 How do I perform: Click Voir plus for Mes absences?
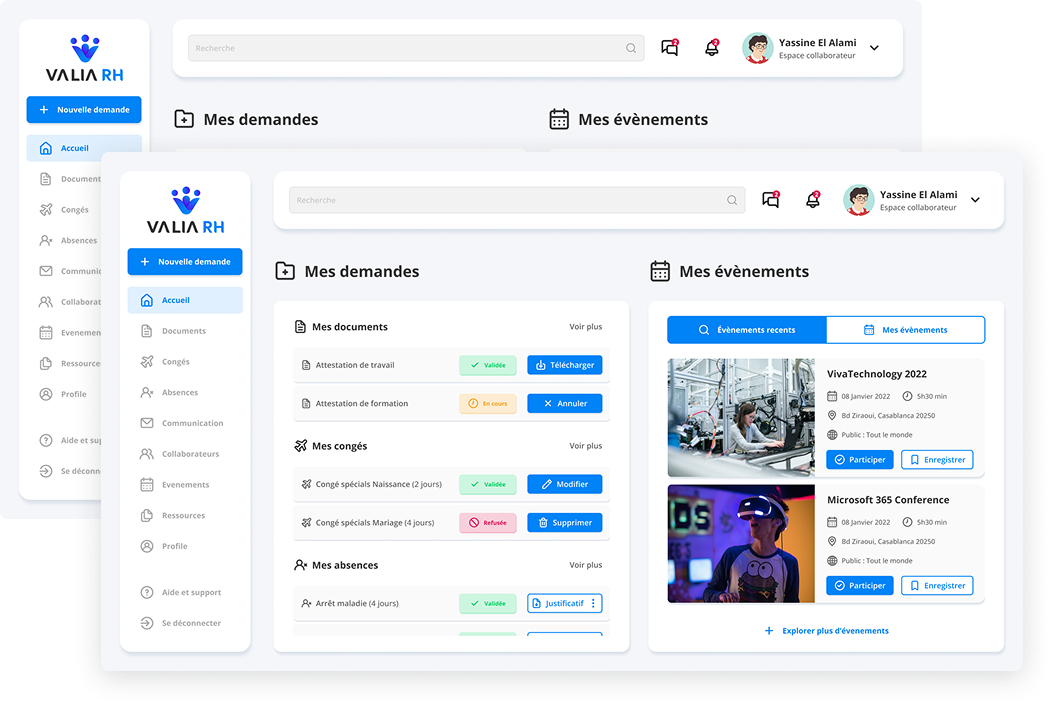click(586, 565)
